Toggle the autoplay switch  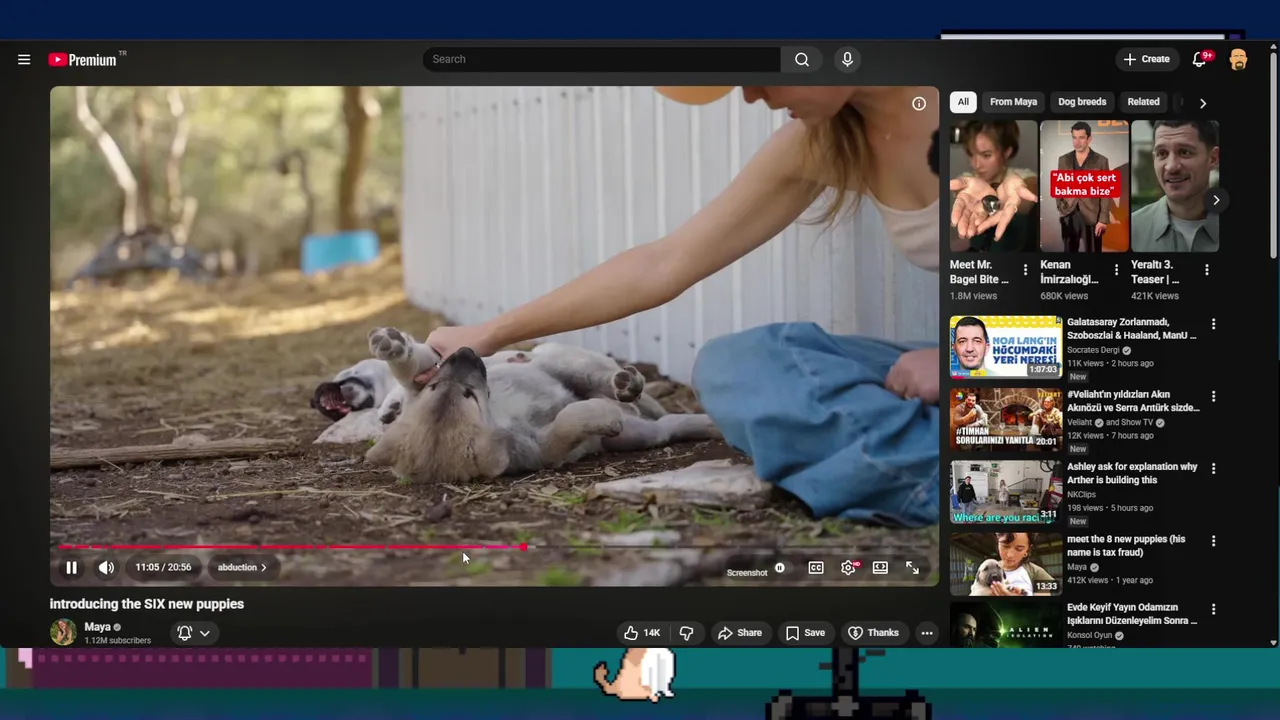(x=780, y=568)
